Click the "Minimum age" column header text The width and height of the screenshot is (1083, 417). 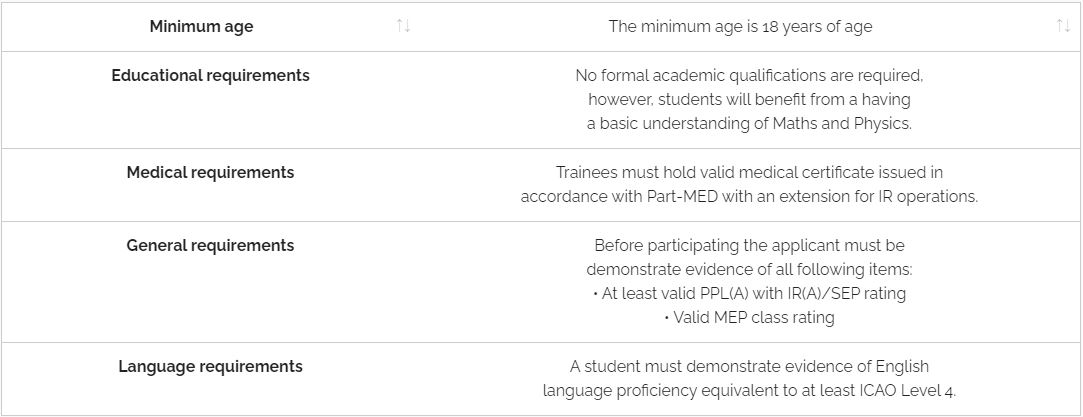pos(201,27)
